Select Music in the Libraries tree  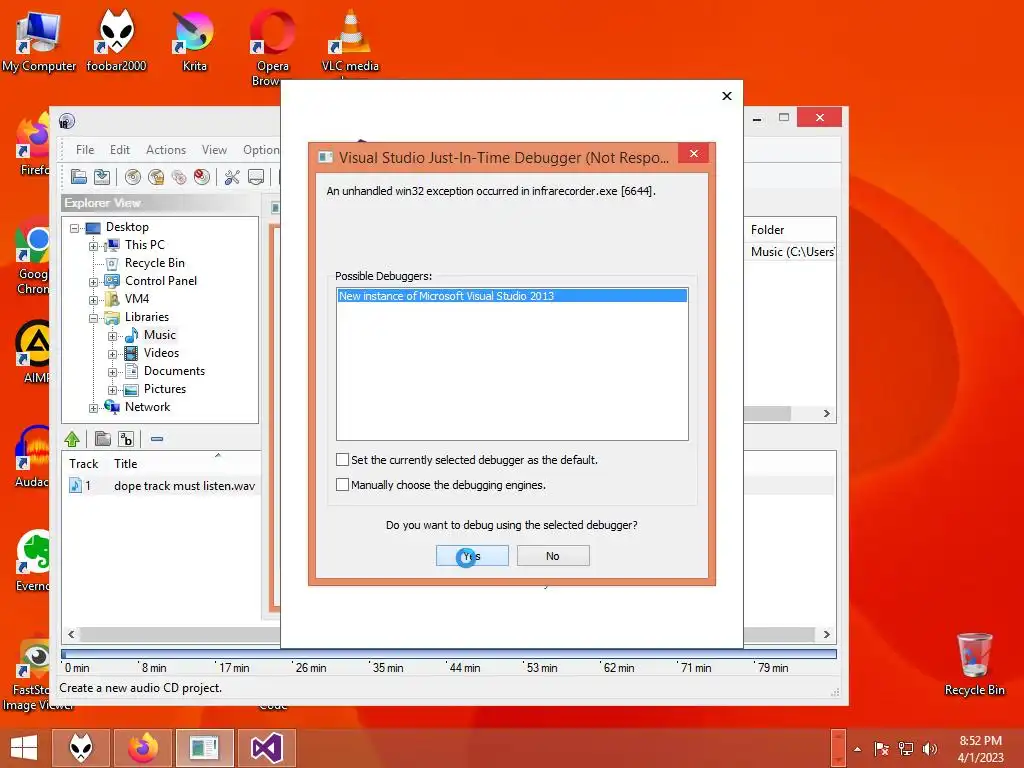pos(159,334)
